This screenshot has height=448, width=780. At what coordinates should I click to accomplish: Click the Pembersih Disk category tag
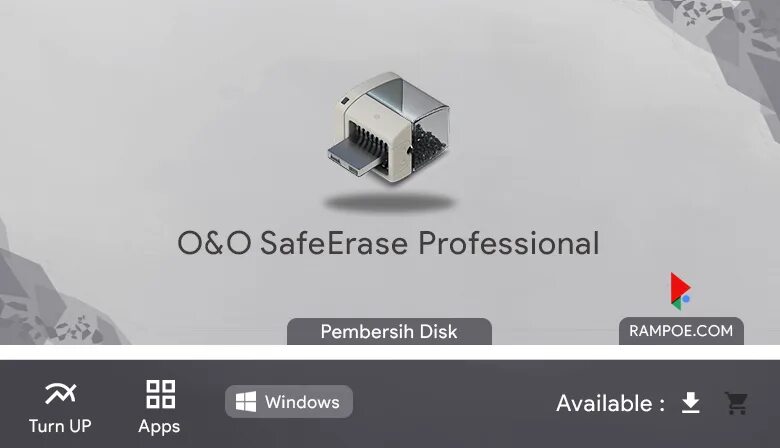tap(389, 331)
